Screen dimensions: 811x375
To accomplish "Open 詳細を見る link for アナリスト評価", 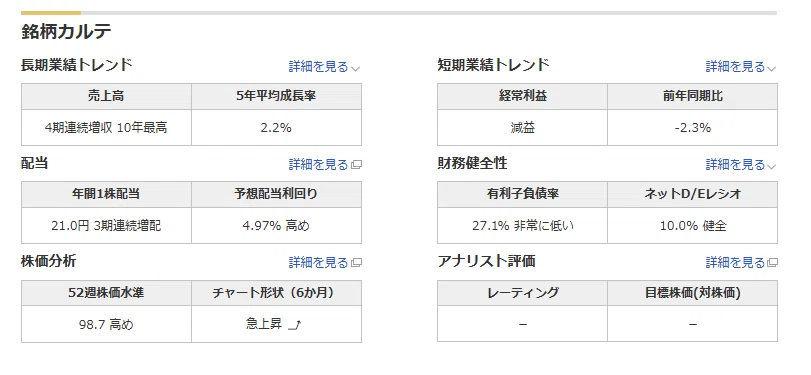I will pyautogui.click(x=735, y=263).
